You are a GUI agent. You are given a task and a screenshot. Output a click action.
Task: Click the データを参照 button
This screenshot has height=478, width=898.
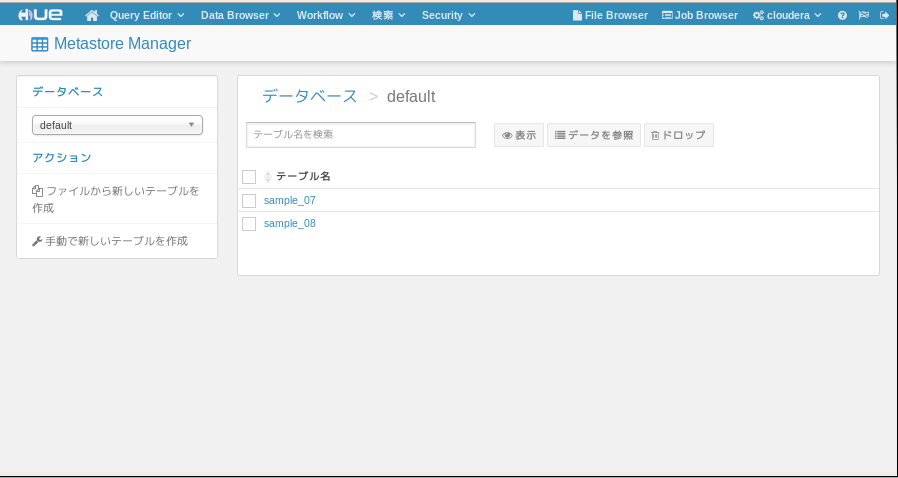point(594,135)
